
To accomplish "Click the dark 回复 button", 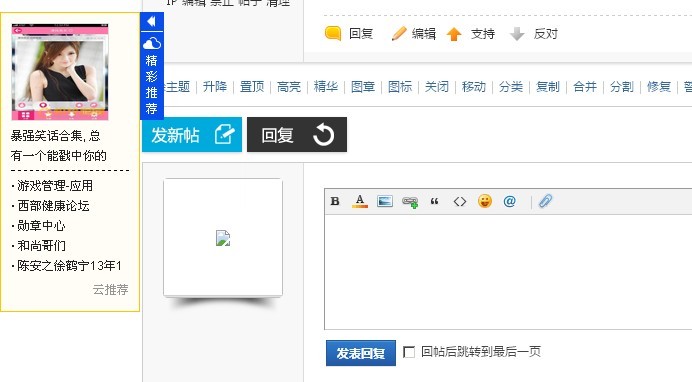I will point(297,135).
